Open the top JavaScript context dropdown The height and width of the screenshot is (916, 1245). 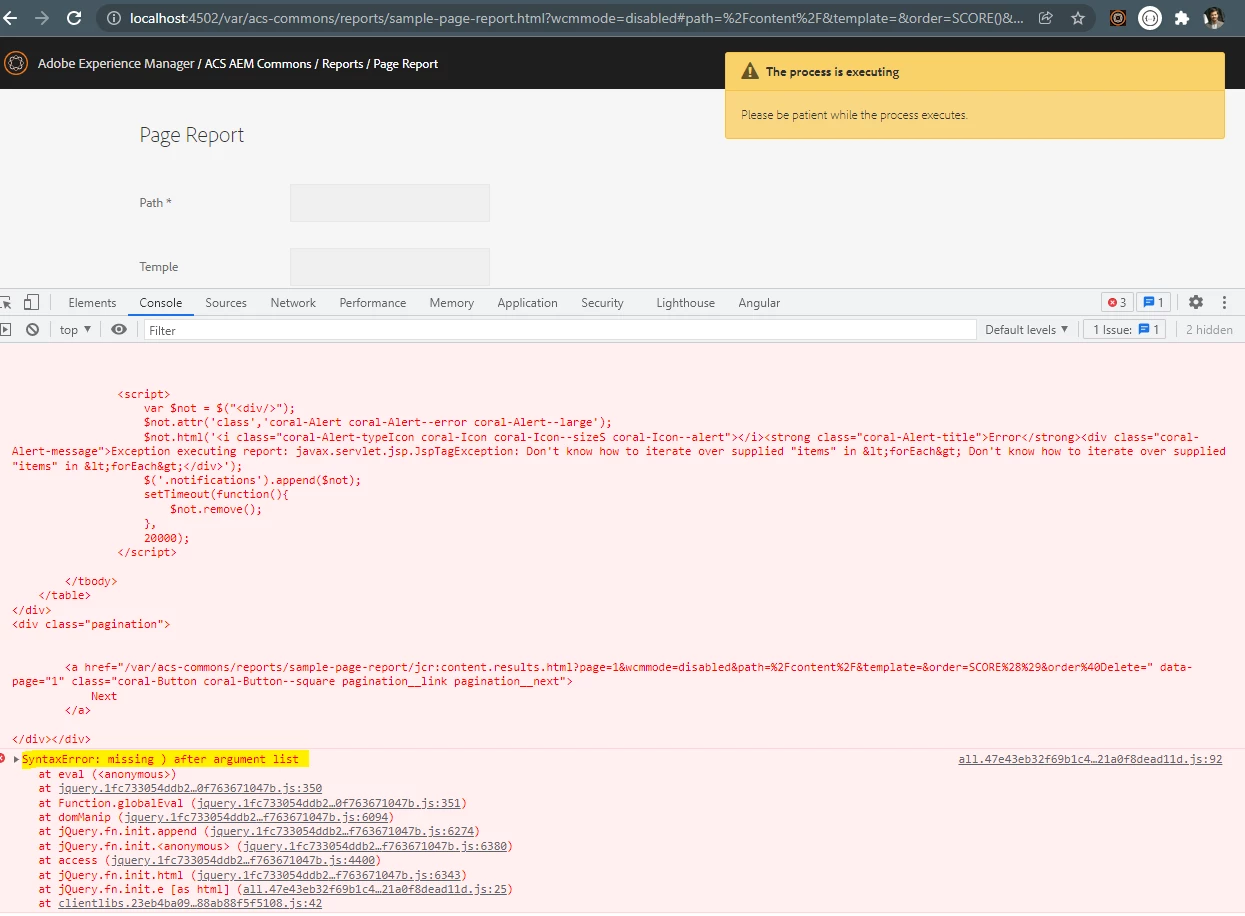point(75,329)
